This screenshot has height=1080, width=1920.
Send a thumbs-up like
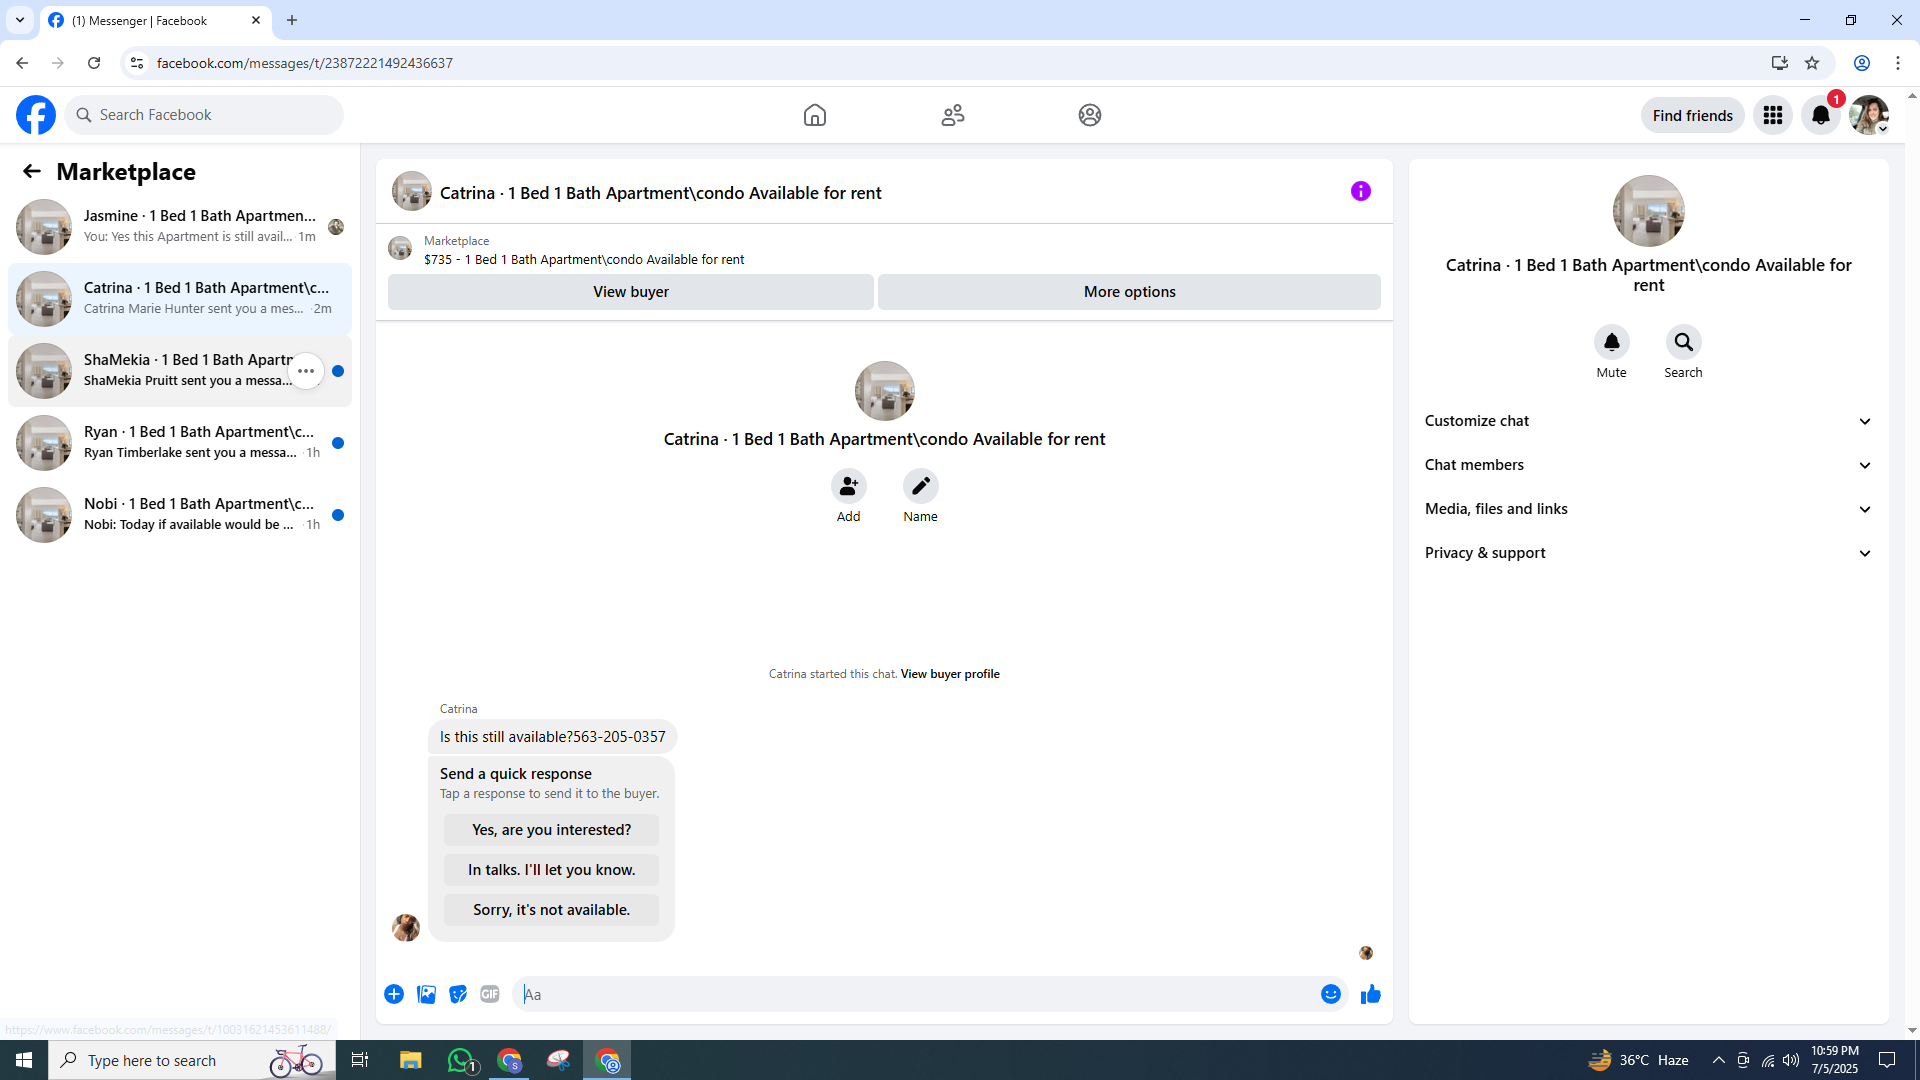[1370, 994]
